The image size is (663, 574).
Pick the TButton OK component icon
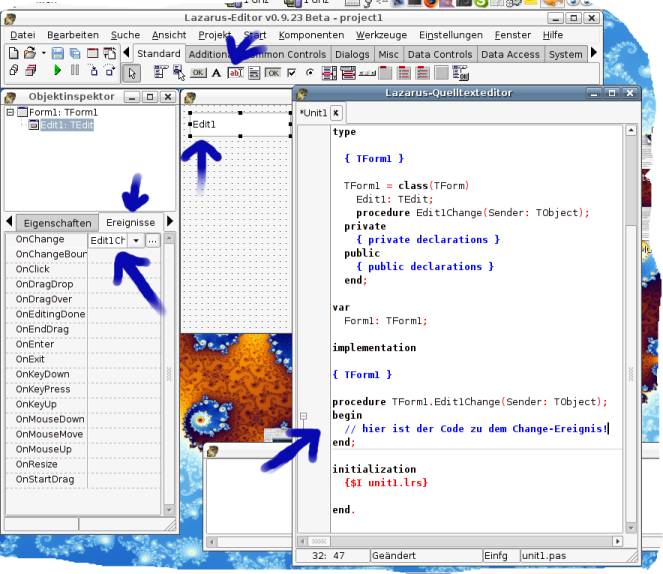(198, 73)
